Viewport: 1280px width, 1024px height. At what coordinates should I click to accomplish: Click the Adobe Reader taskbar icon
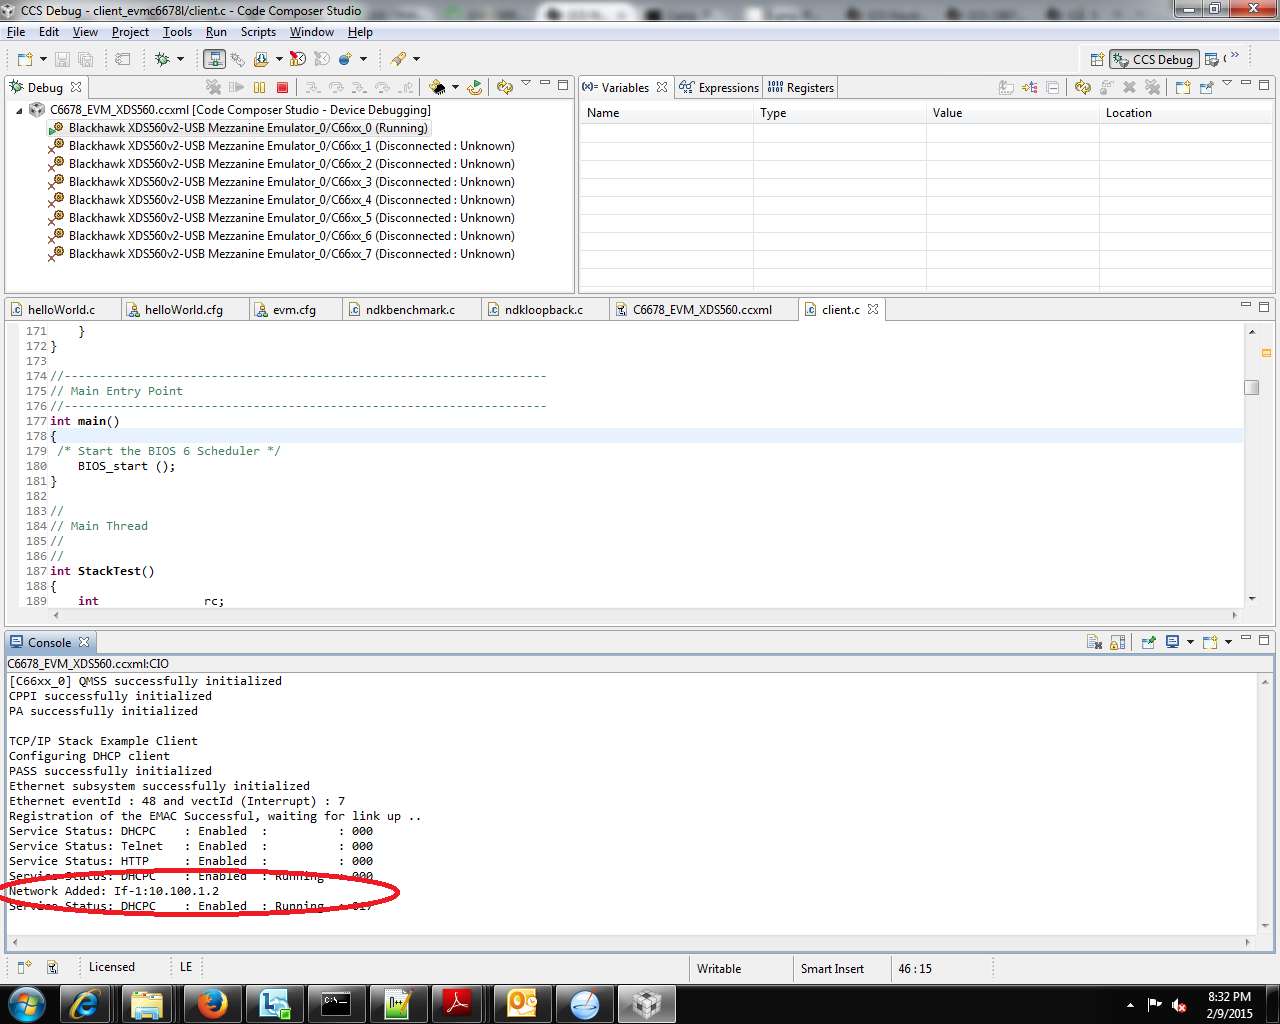point(458,1004)
